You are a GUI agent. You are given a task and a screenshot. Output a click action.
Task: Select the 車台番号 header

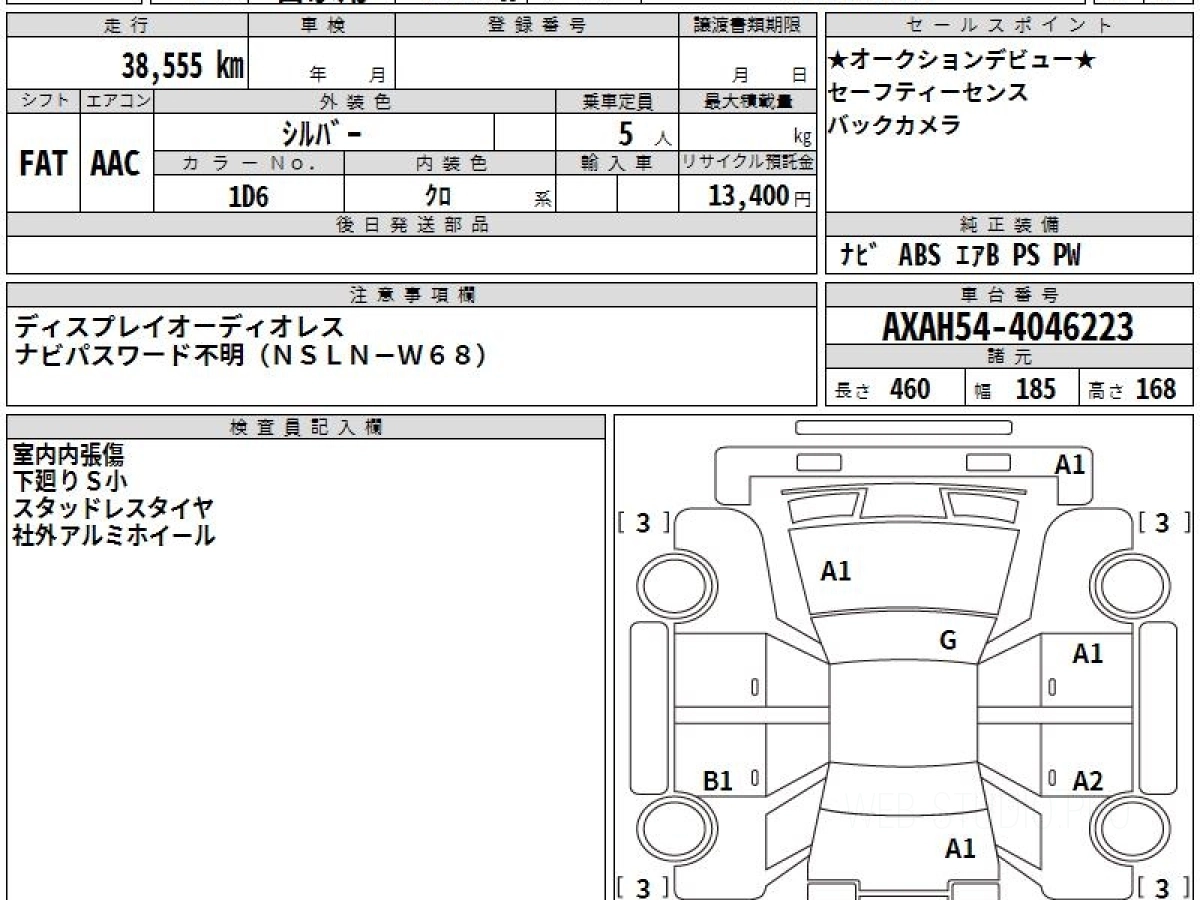(x=1010, y=295)
